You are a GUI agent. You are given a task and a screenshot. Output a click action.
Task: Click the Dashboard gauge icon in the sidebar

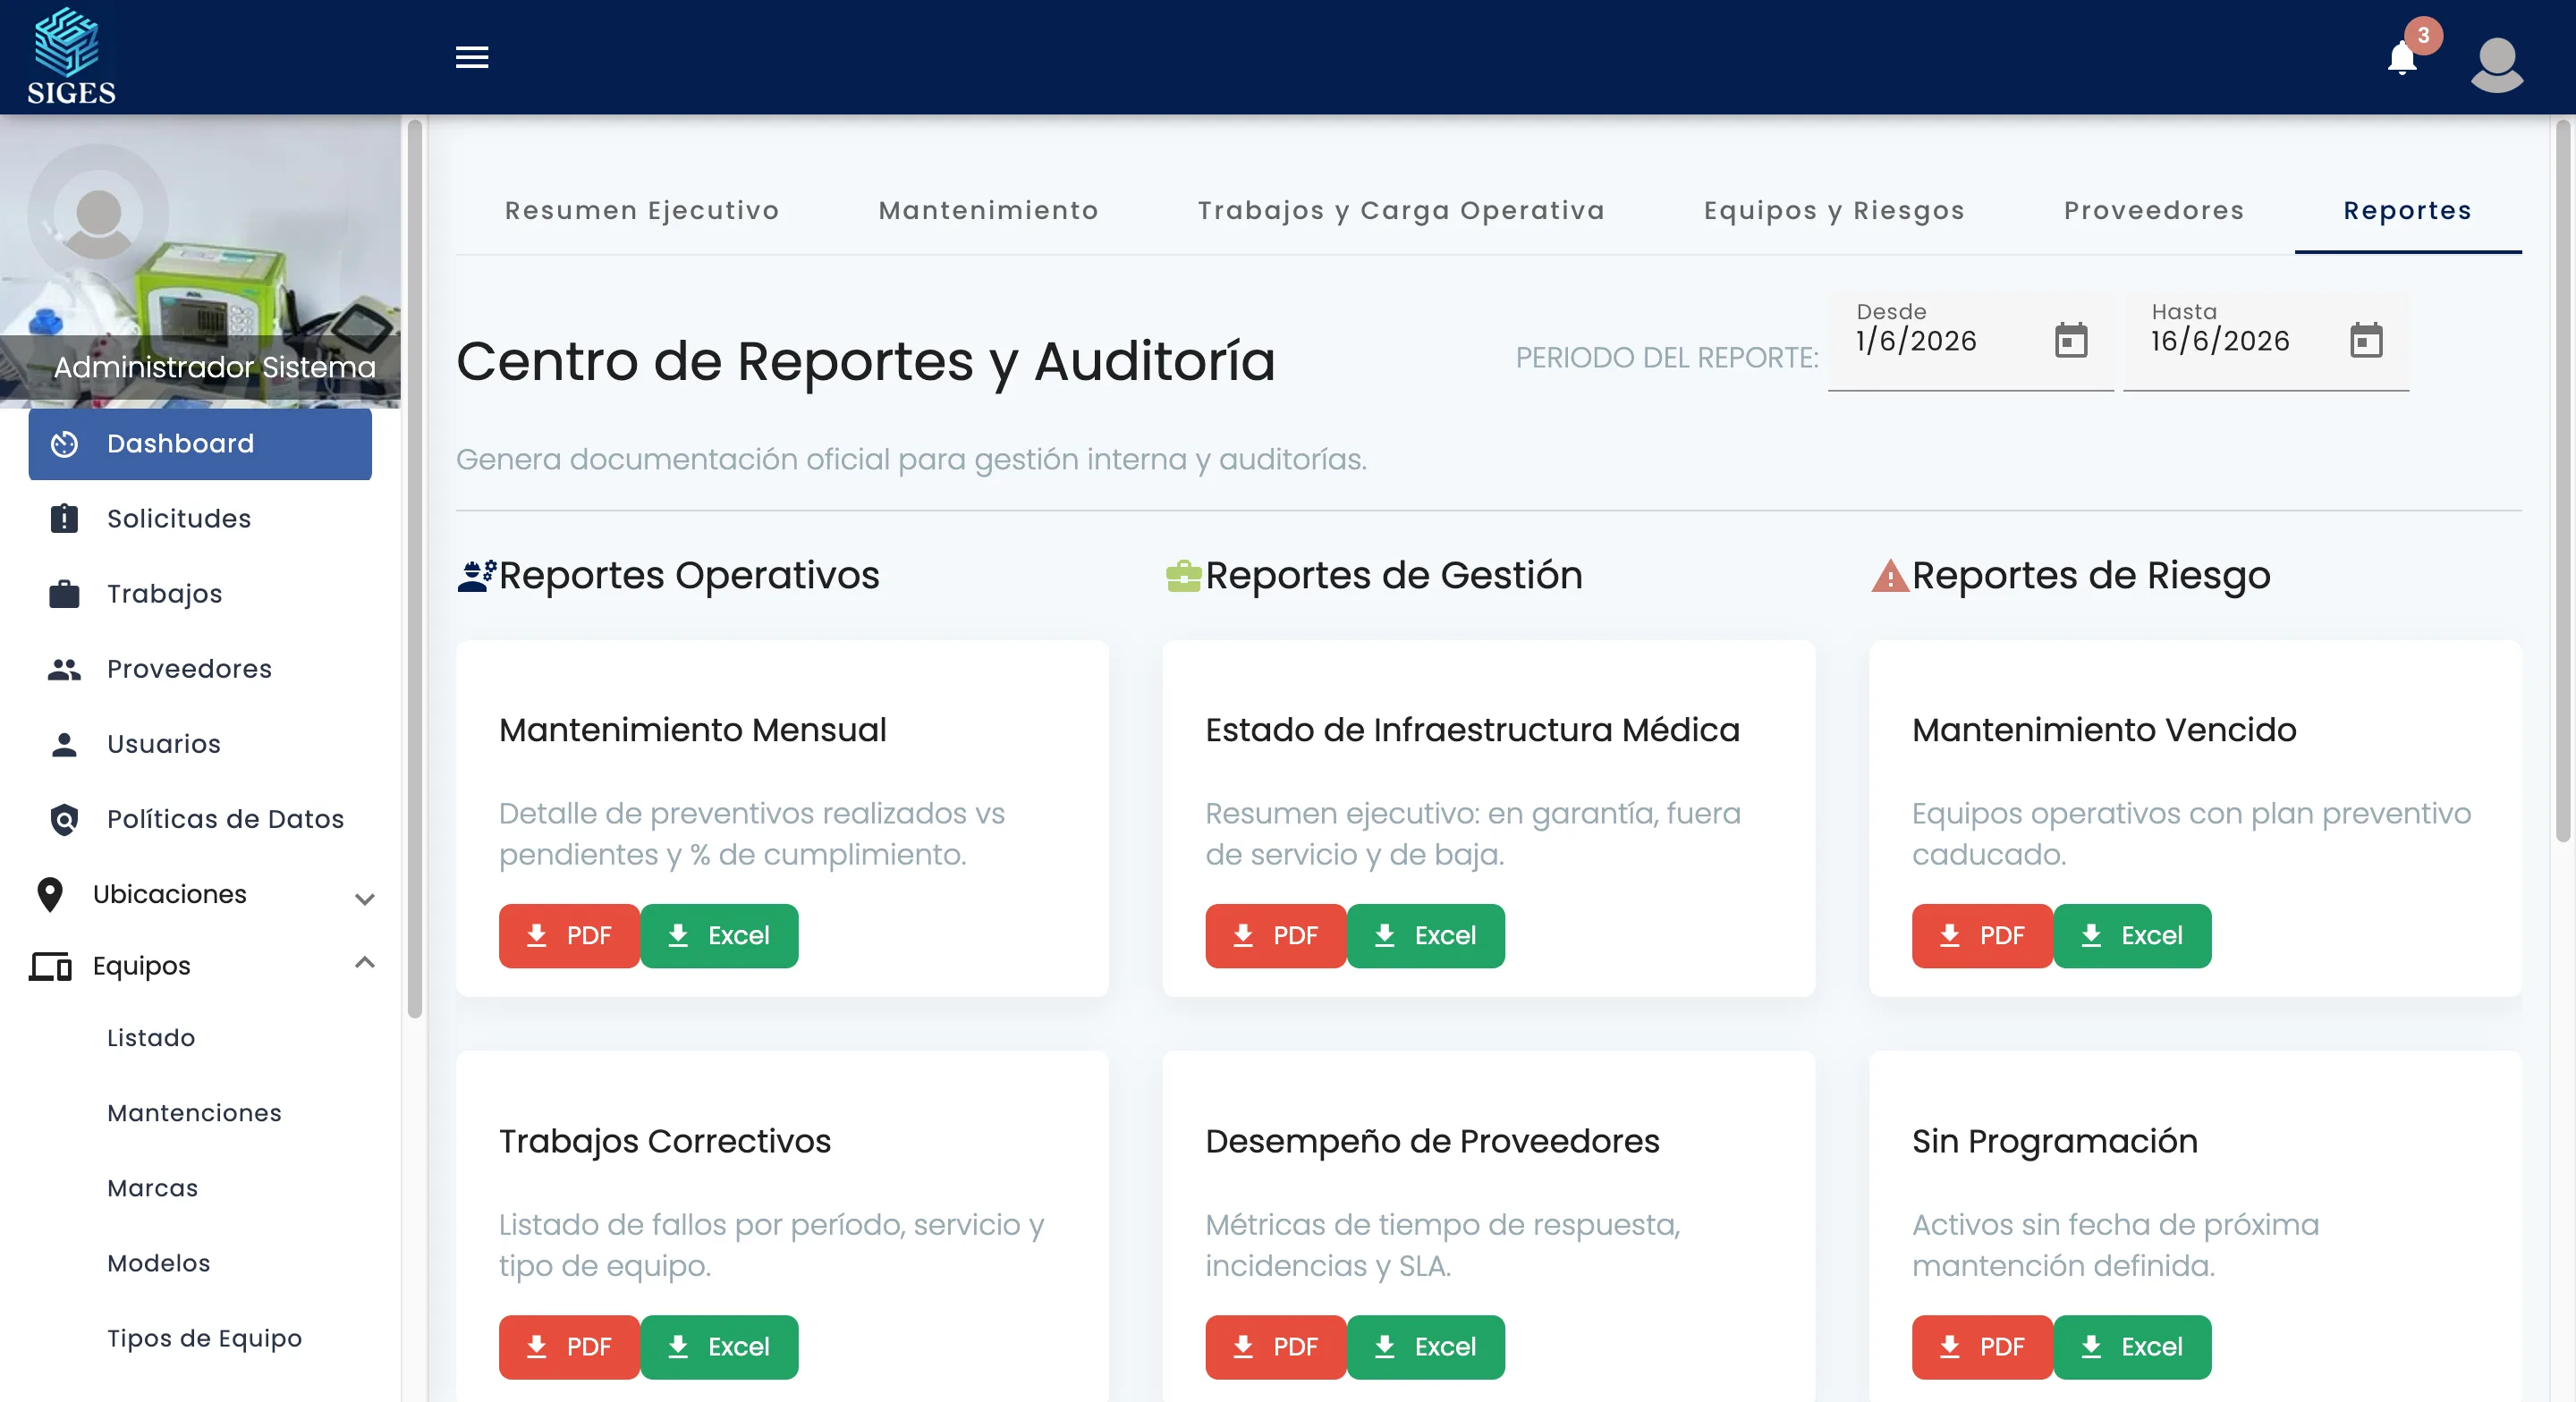[64, 444]
